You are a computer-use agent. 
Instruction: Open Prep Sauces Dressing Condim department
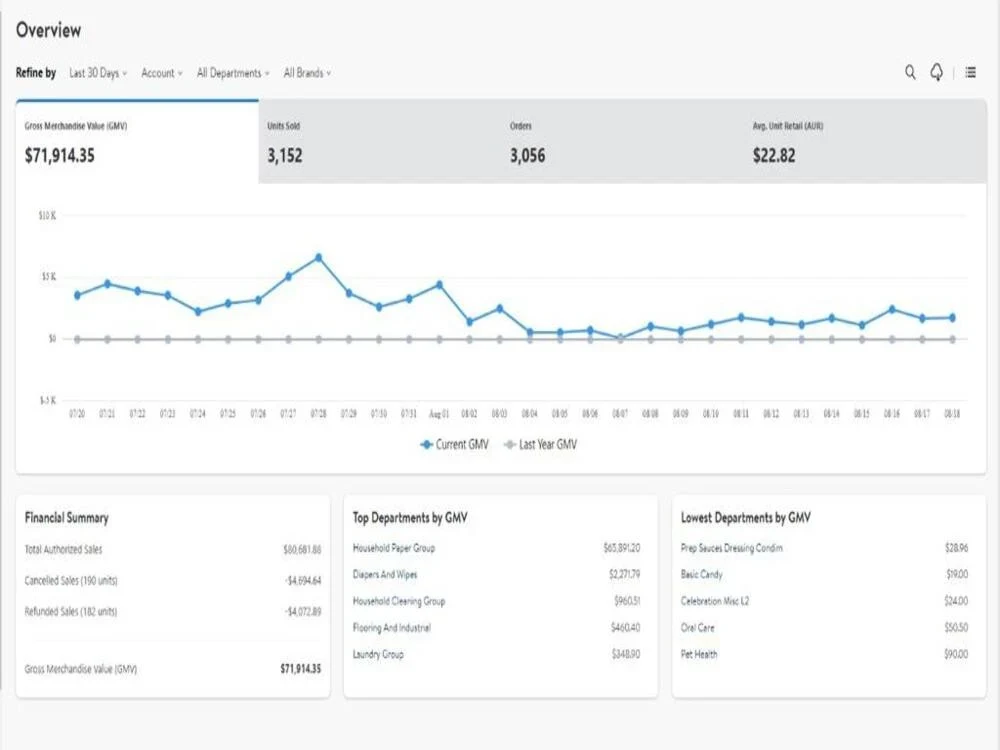pos(732,548)
